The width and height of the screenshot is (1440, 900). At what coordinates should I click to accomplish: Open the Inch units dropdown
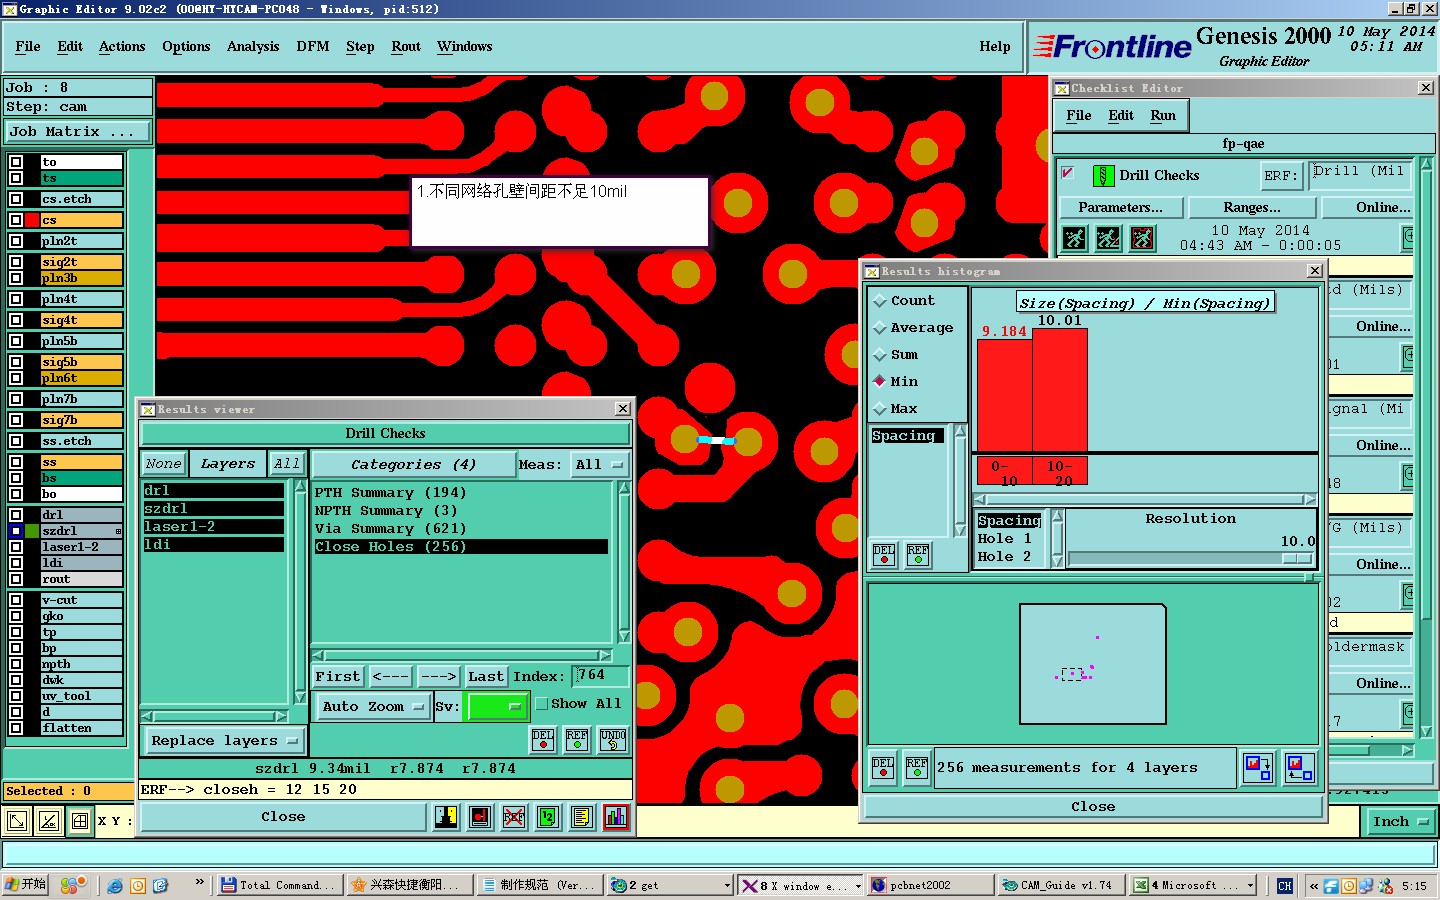1399,822
